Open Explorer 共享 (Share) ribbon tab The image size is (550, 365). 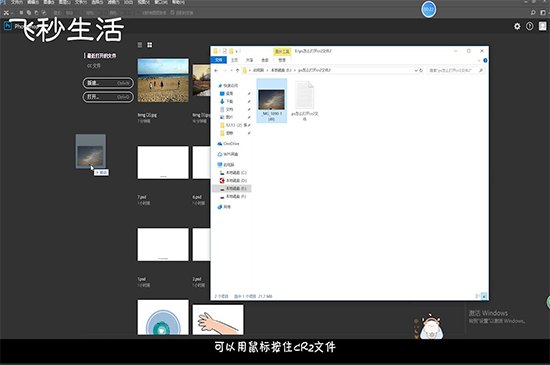point(249,60)
